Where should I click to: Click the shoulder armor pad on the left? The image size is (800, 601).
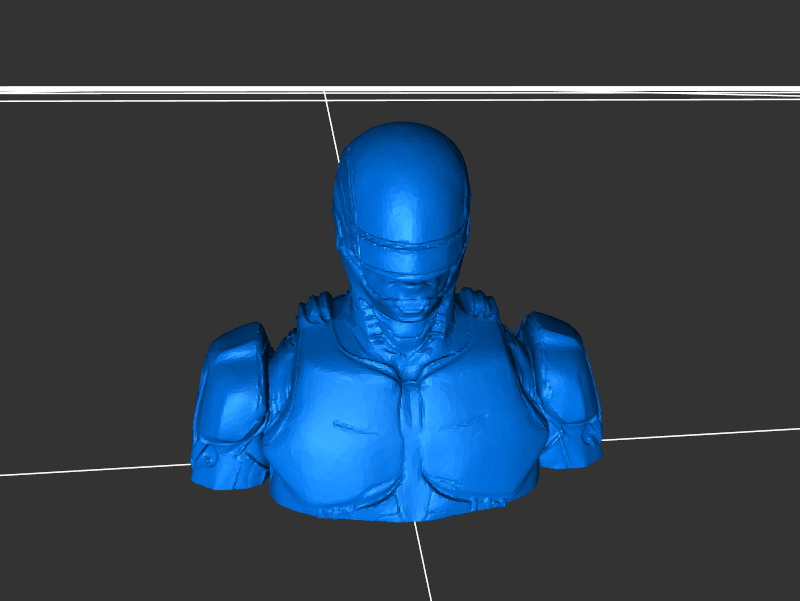tap(233, 390)
